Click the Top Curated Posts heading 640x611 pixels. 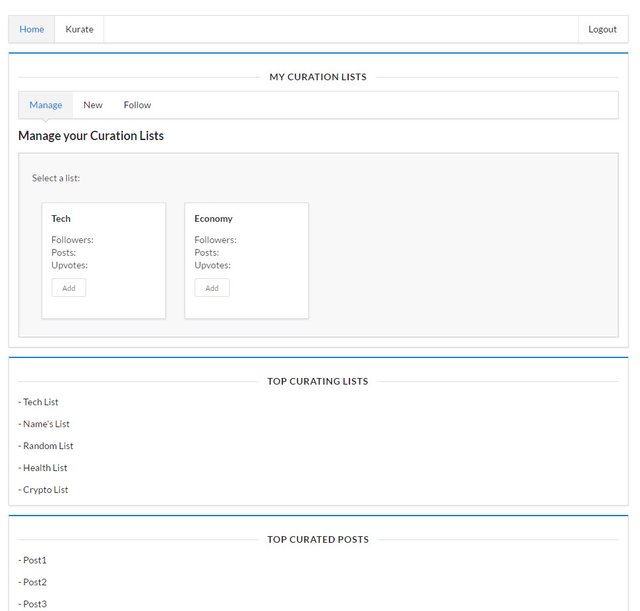click(x=318, y=540)
